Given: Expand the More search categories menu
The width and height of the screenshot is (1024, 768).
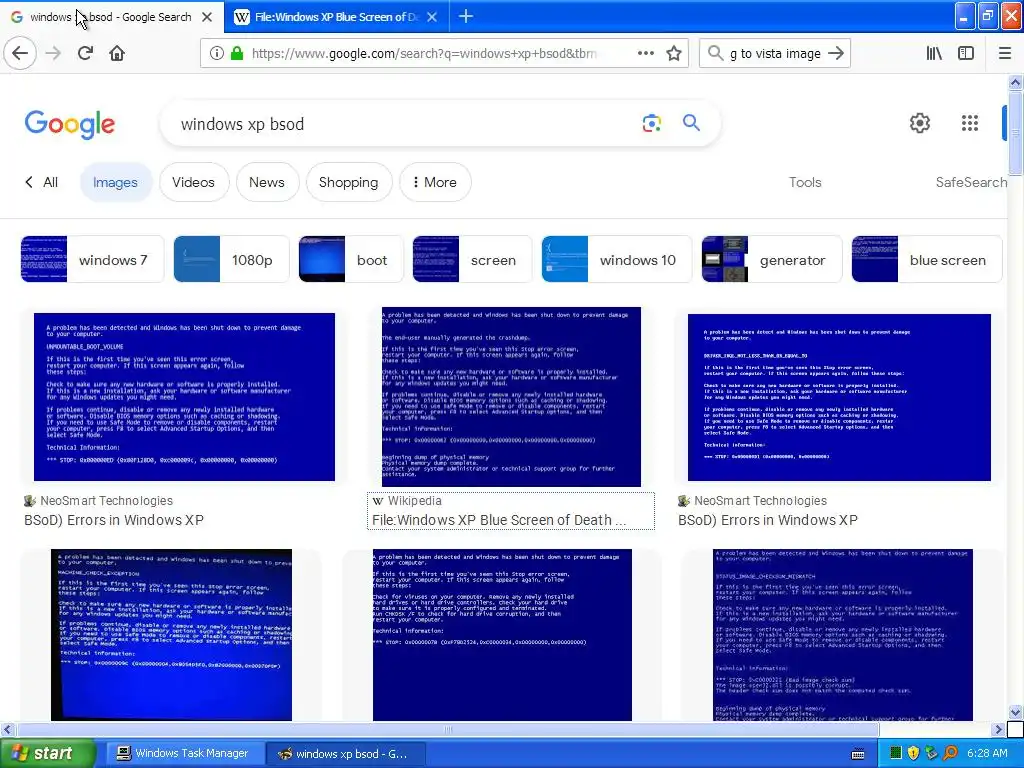Looking at the screenshot, I should 435,182.
